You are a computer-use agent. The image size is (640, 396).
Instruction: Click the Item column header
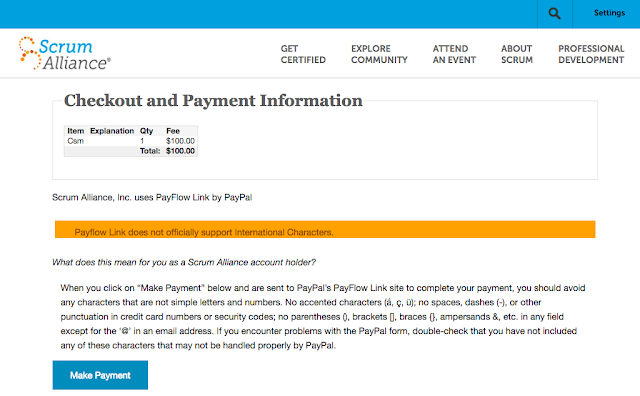76,131
